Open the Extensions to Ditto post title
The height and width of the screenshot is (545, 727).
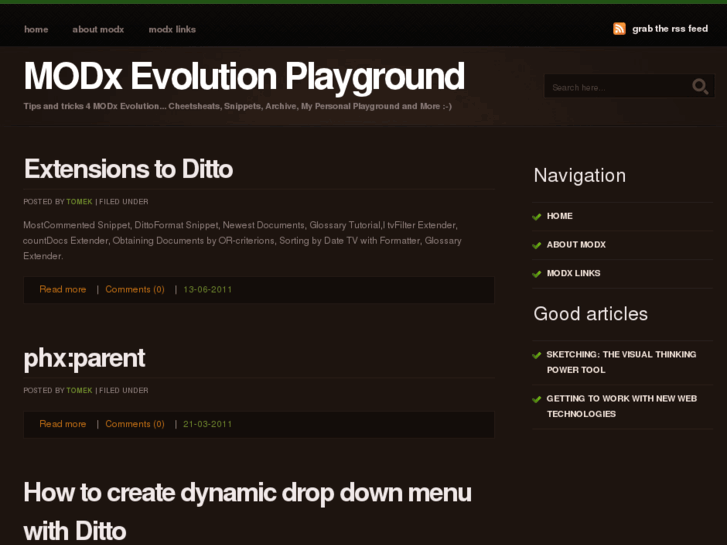click(x=128, y=169)
